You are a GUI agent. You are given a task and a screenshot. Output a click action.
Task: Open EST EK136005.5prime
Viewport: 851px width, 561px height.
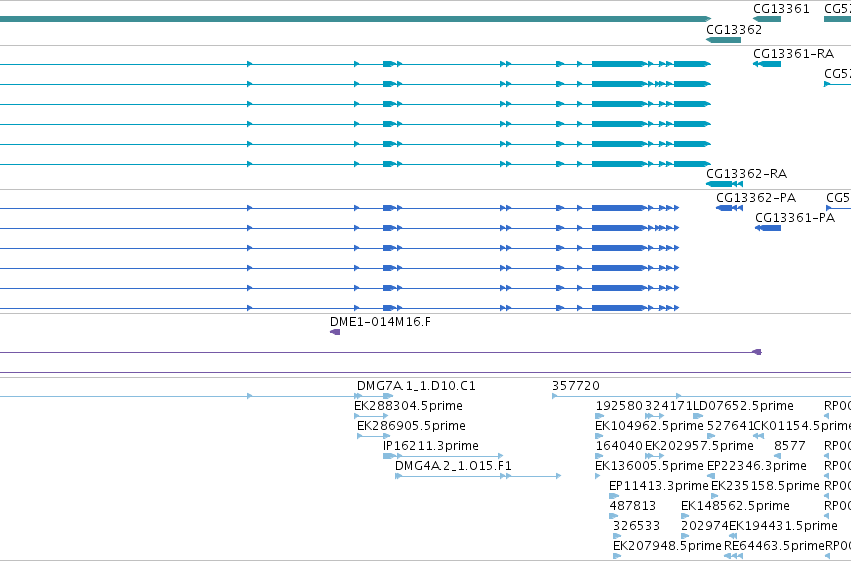click(649, 466)
